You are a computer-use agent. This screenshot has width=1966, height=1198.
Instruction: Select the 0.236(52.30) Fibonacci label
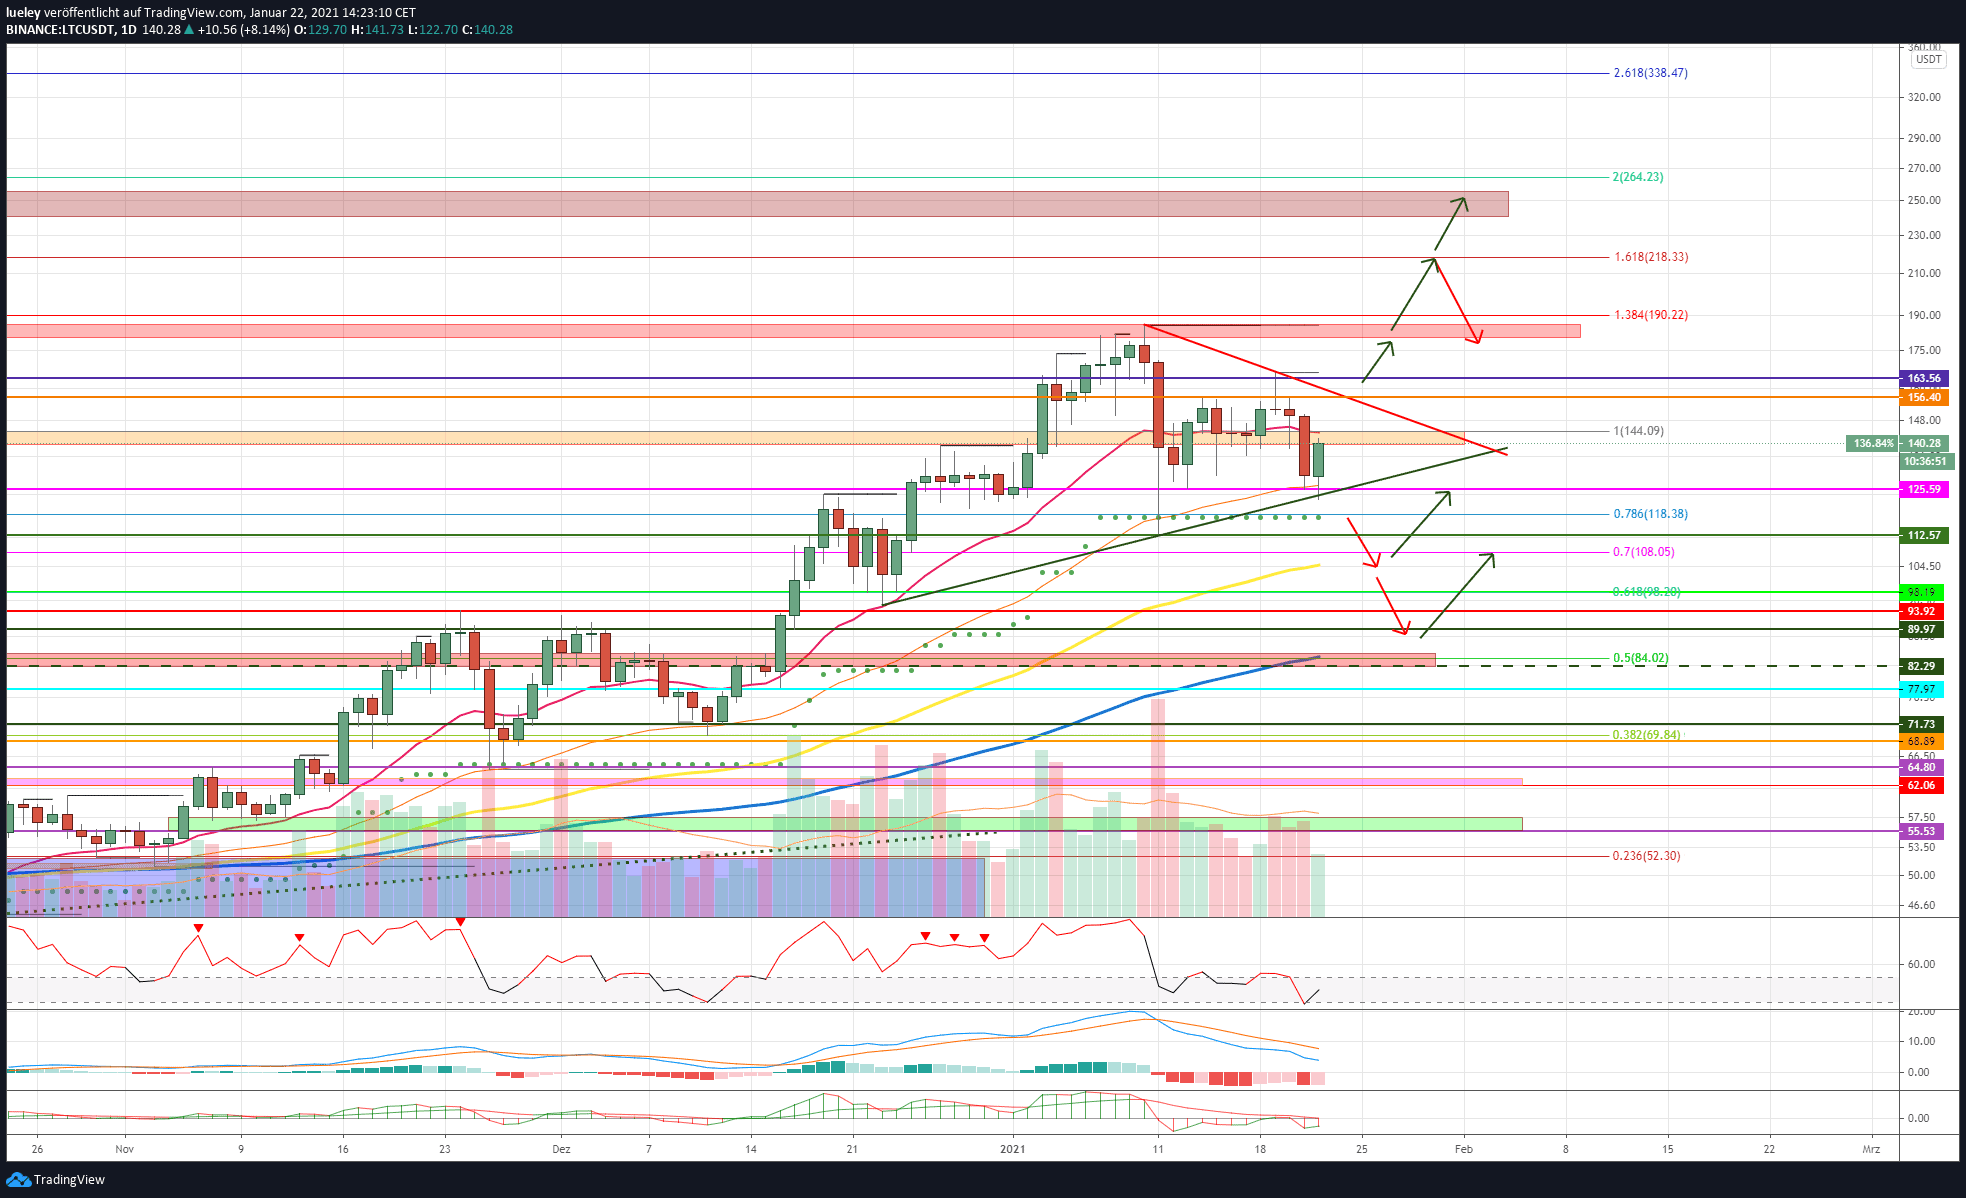pos(1646,856)
